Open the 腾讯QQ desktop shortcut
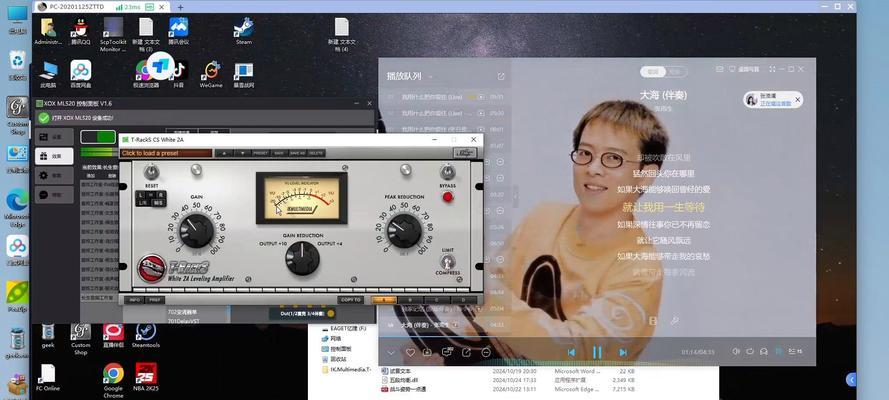The image size is (889, 400). click(x=79, y=32)
